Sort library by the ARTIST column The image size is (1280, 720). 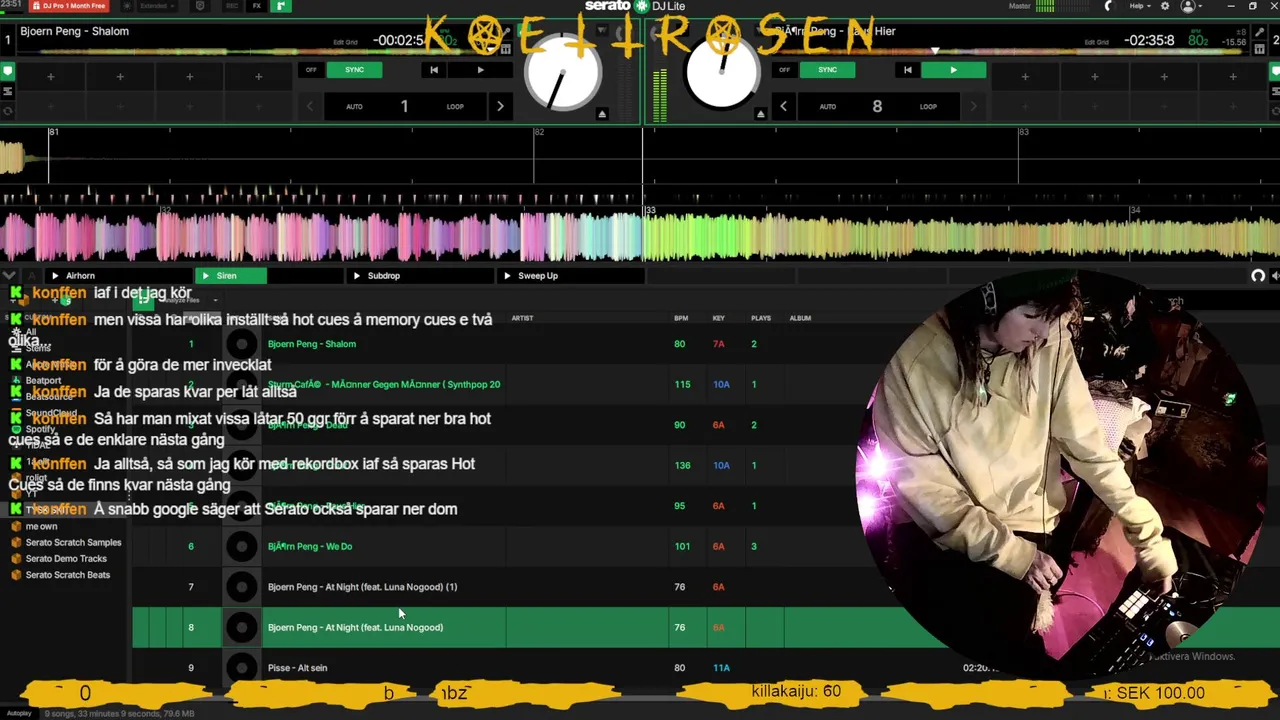(522, 318)
